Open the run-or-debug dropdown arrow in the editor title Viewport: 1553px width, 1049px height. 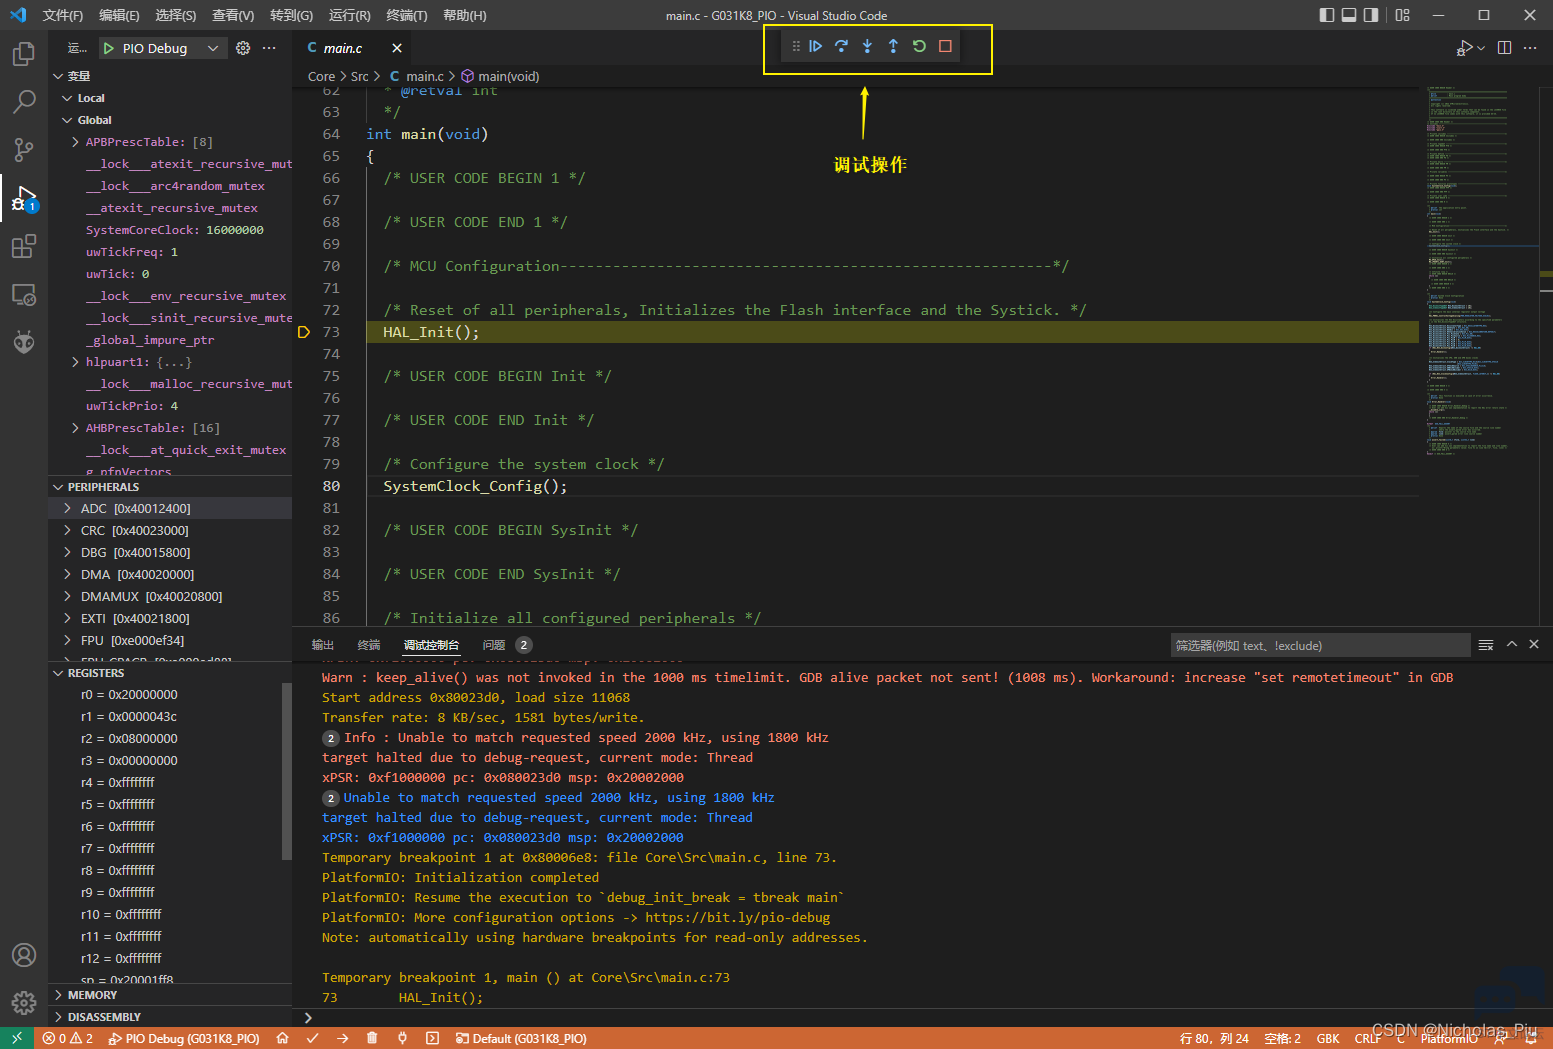coord(1481,48)
